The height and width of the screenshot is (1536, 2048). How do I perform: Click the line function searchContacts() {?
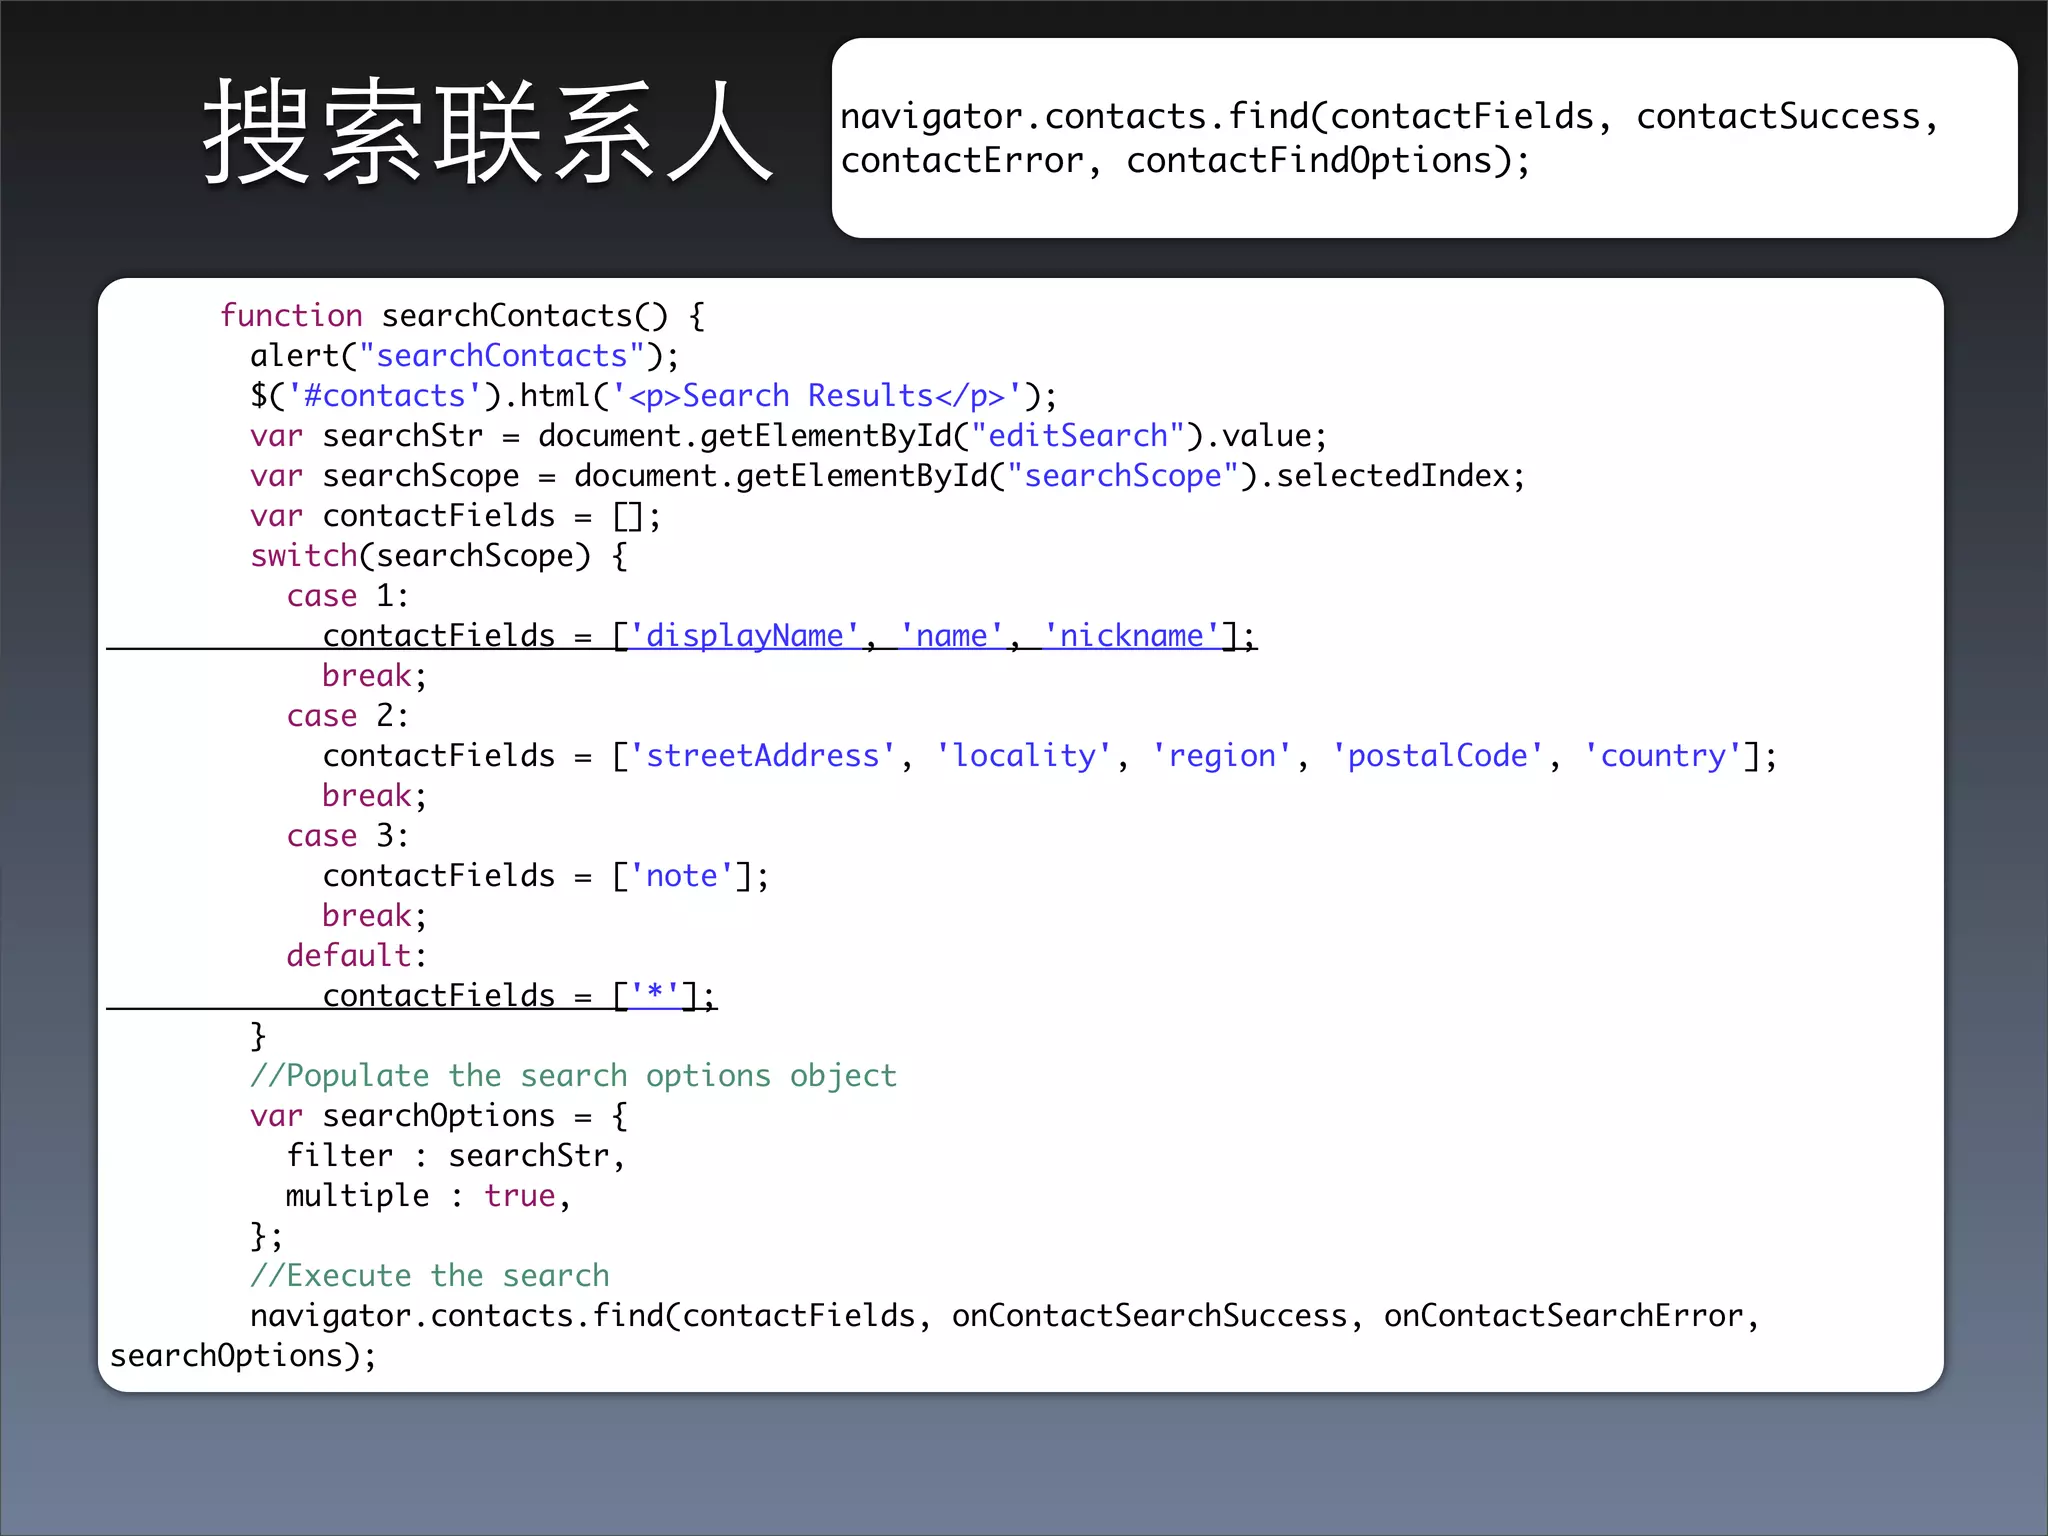(463, 316)
